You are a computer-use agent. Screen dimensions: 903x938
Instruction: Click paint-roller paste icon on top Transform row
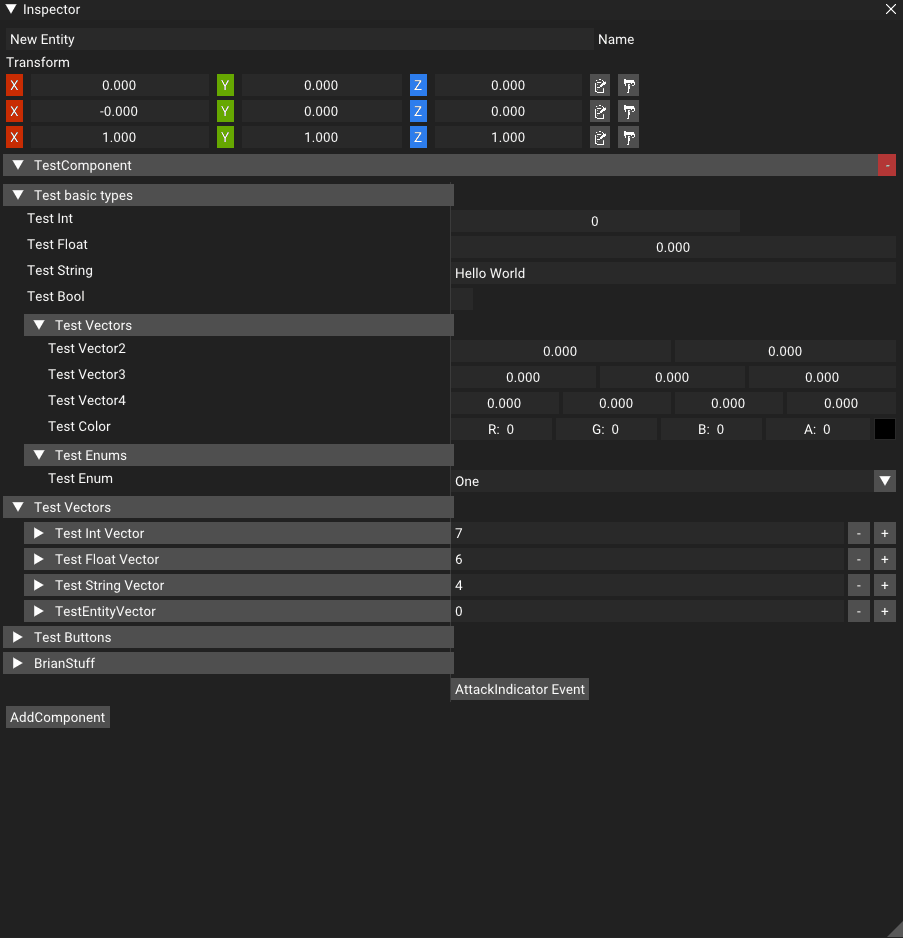(628, 86)
